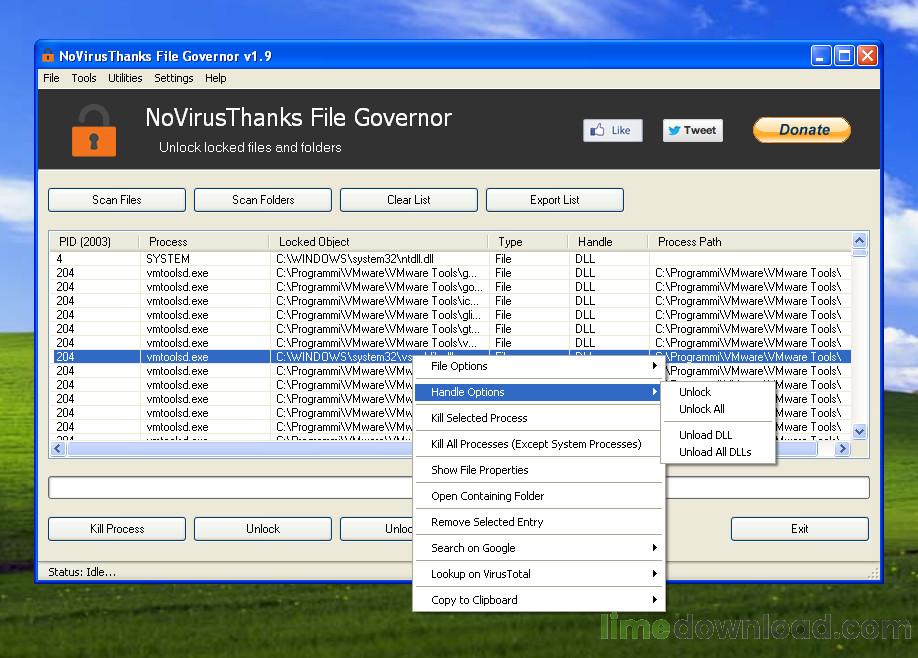Select row with VMware Tools\go... object
The image size is (918, 658).
click(x=451, y=287)
